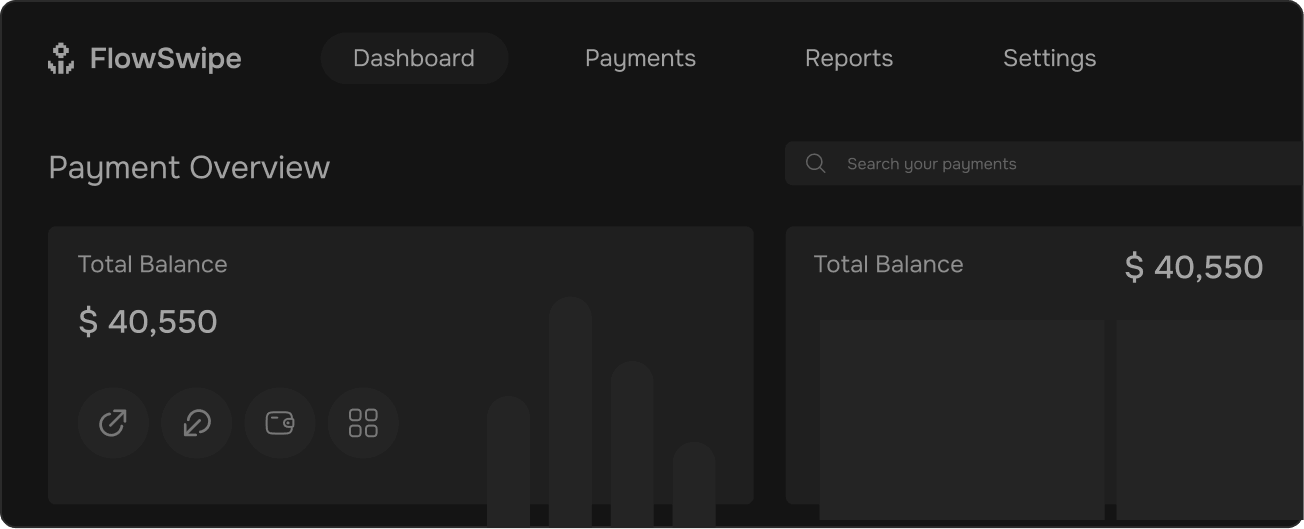Screen dimensions: 1304x529
Task: Click the receive arrow circle icon
Action: point(196,423)
